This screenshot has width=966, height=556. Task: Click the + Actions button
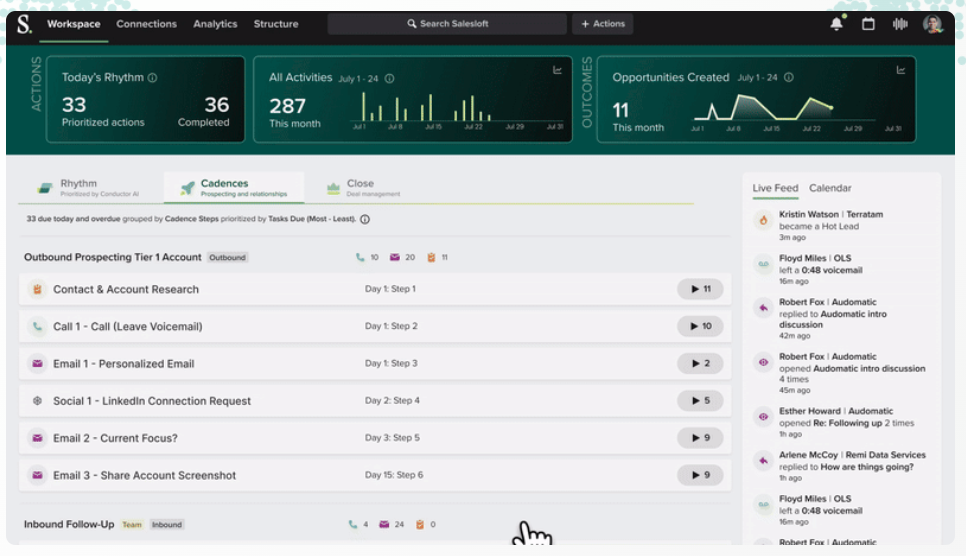(603, 24)
